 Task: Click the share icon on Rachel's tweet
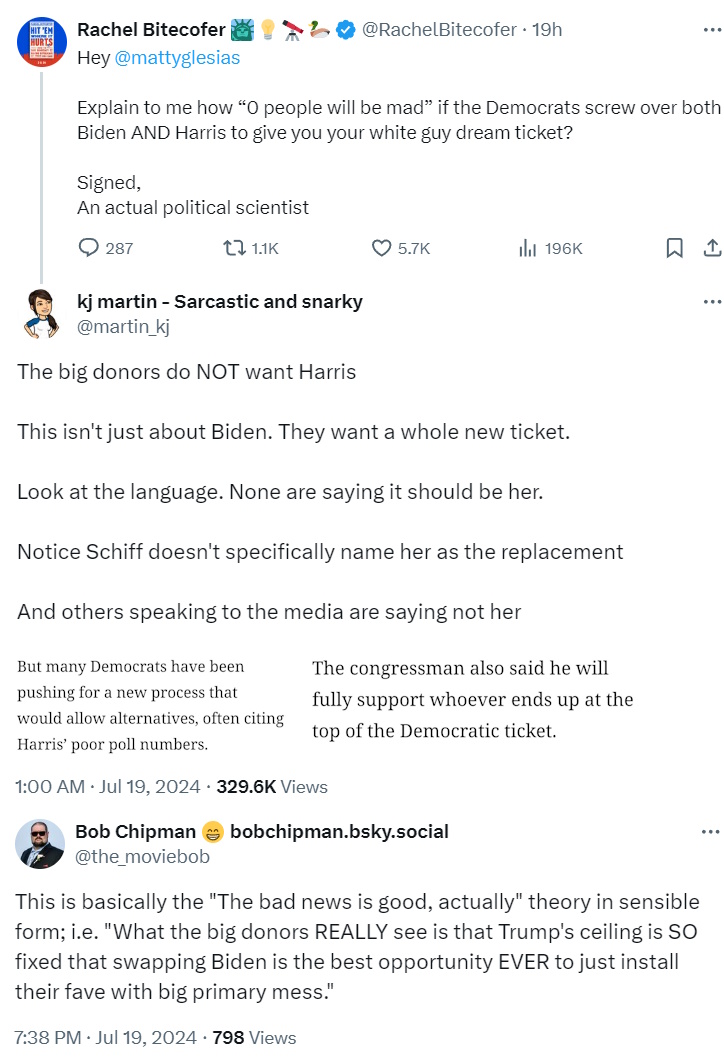point(712,248)
